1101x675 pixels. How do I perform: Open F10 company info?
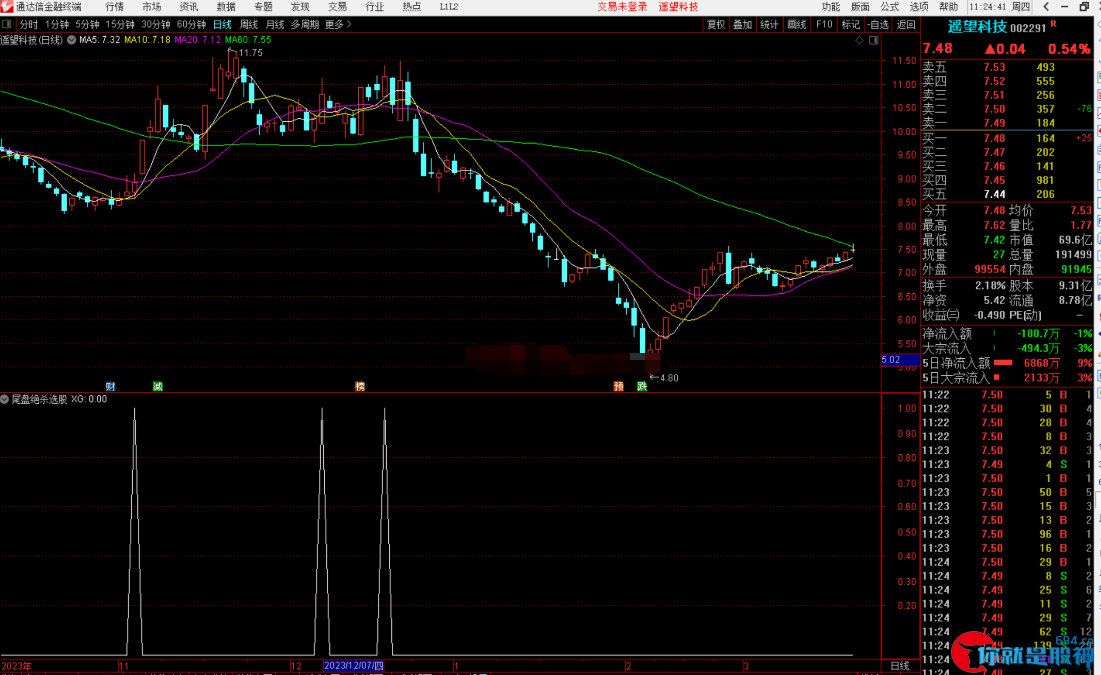coord(824,25)
